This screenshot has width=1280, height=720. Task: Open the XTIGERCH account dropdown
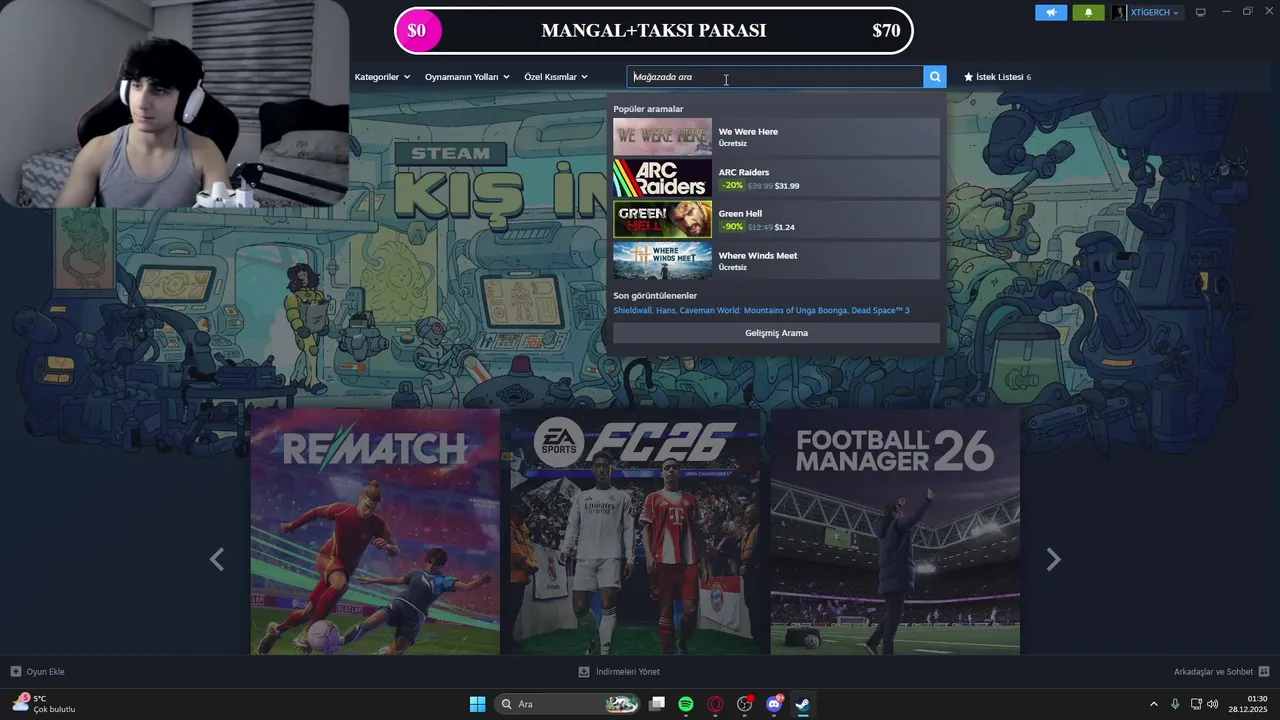pos(1154,12)
